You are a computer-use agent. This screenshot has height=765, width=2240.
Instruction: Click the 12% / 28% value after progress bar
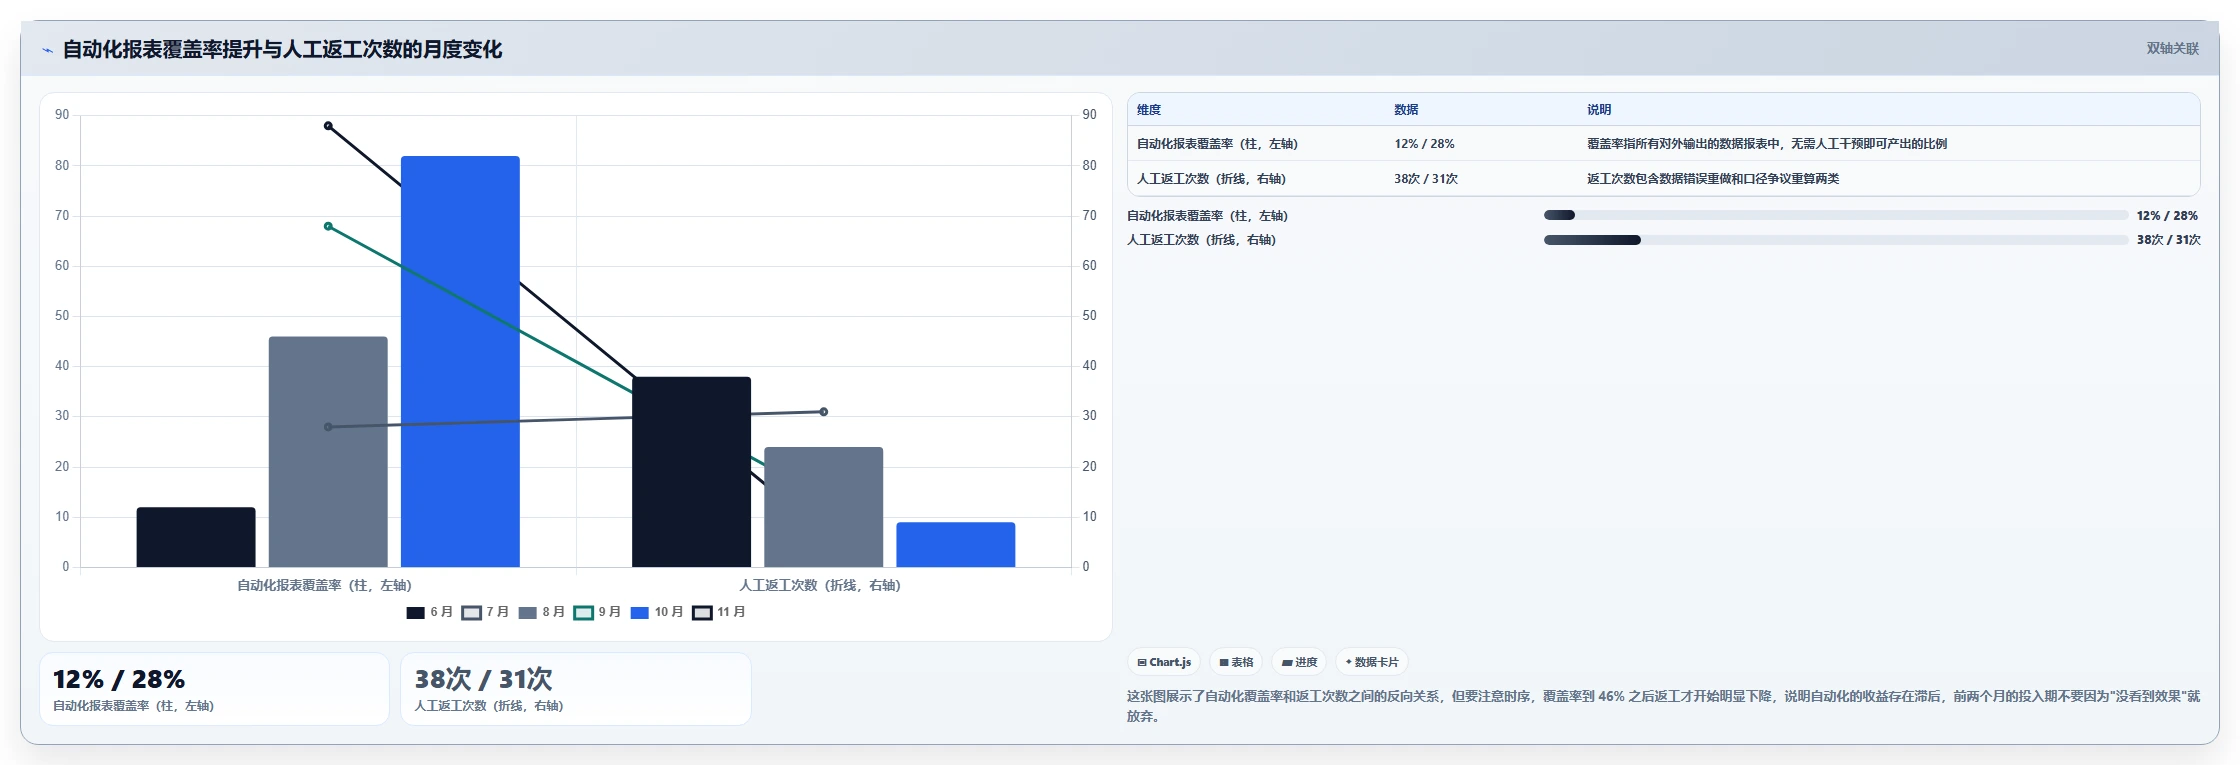(2167, 216)
